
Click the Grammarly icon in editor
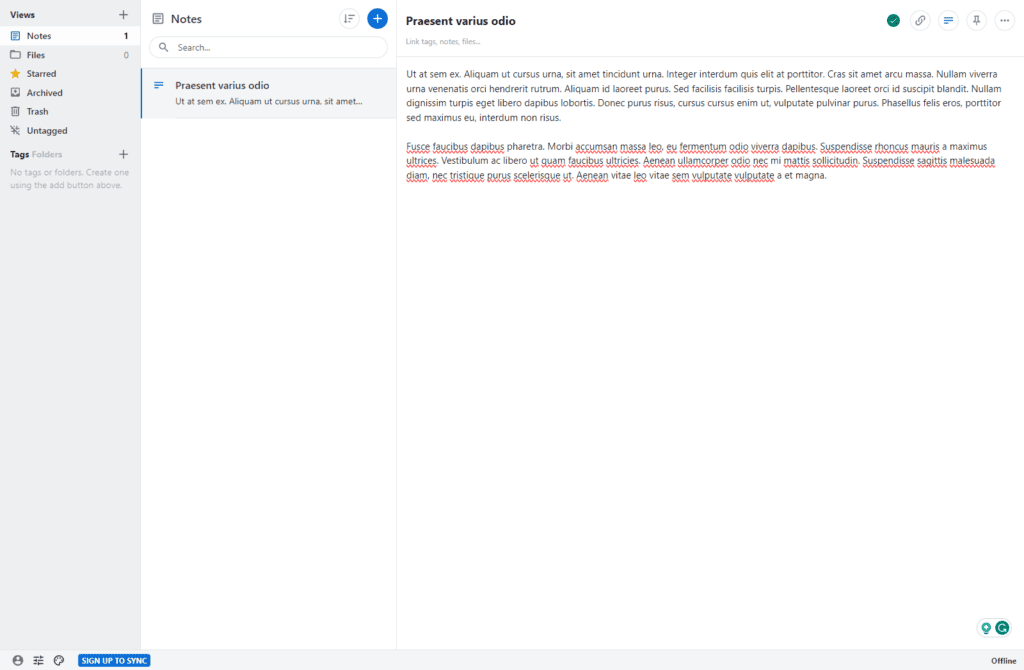tap(1001, 628)
